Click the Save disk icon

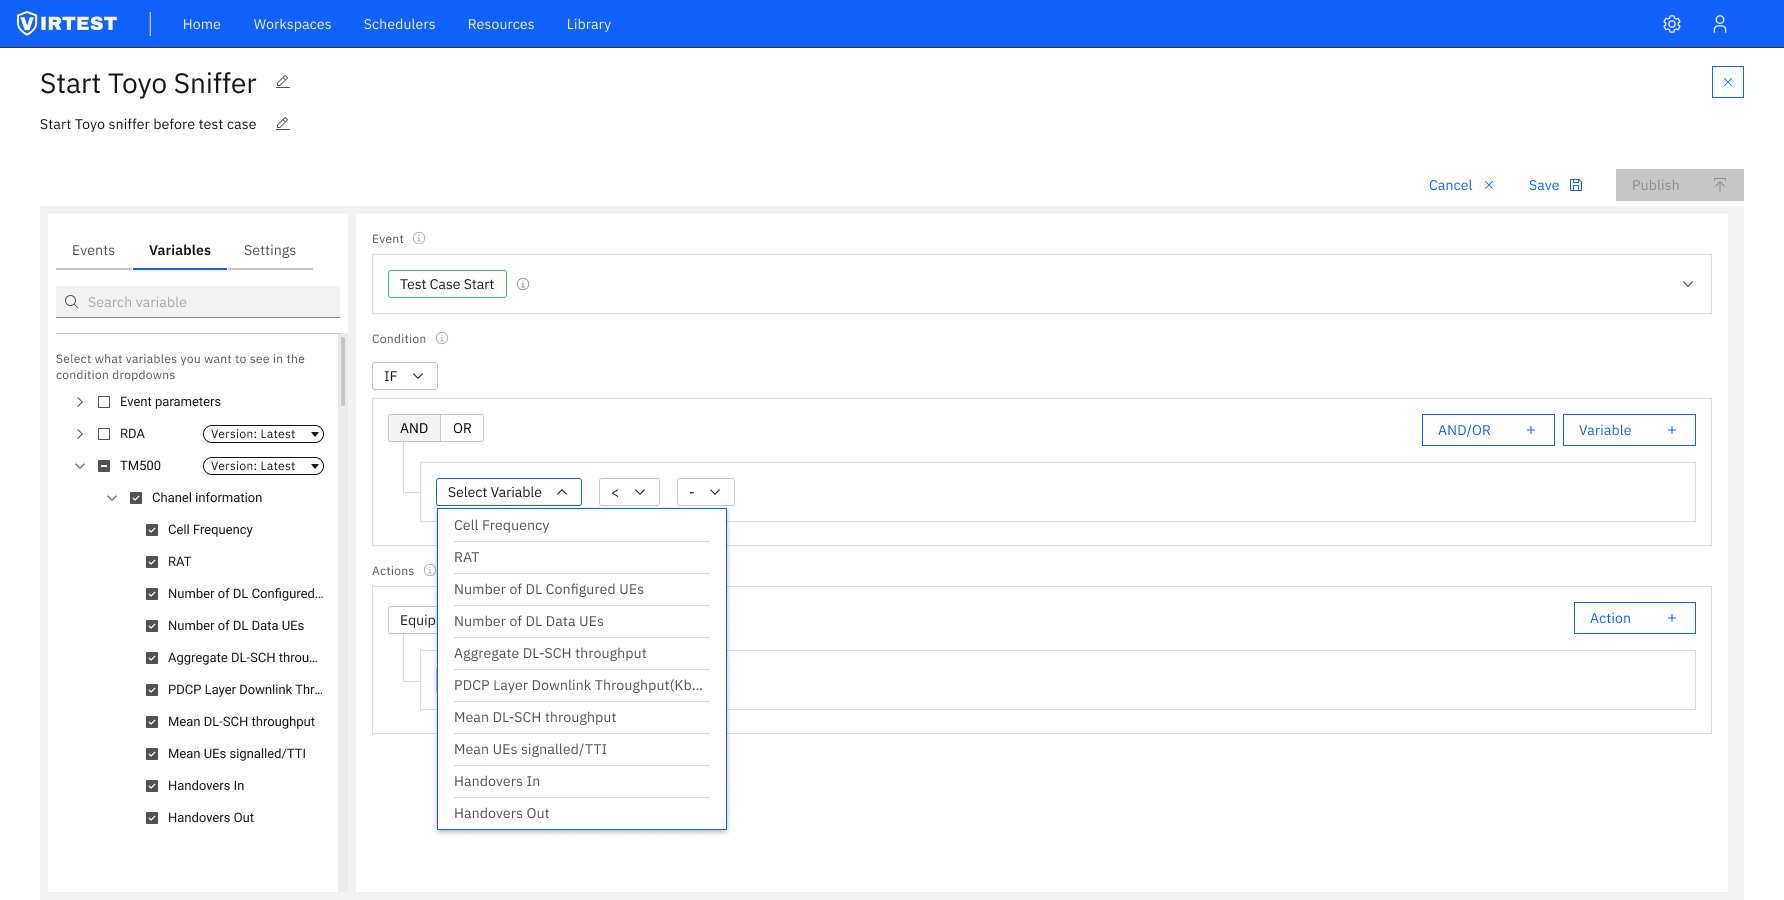(x=1575, y=185)
